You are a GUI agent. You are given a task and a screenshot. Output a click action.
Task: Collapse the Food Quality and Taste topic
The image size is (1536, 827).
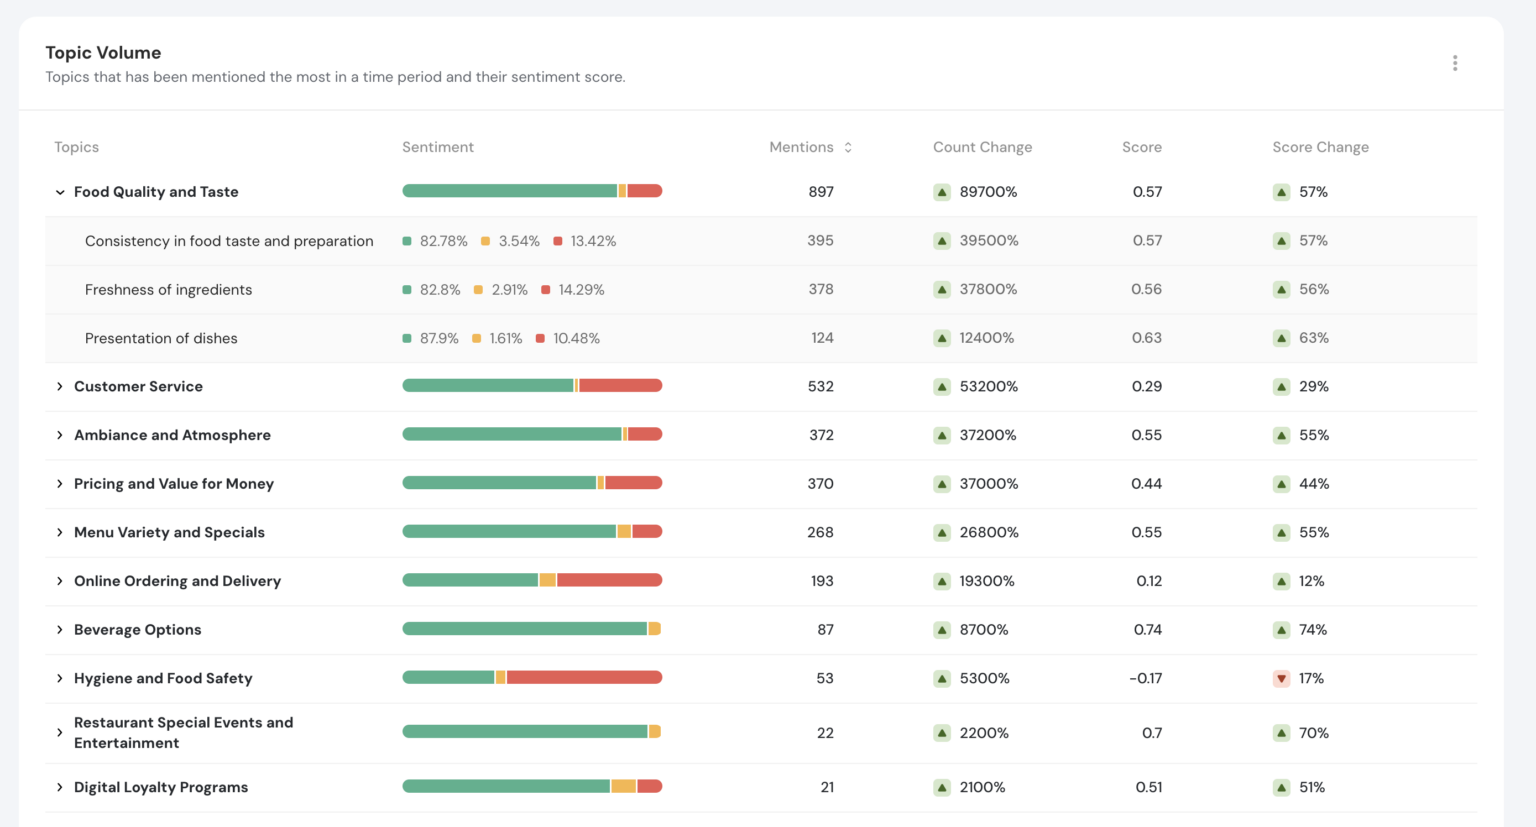pyautogui.click(x=59, y=192)
